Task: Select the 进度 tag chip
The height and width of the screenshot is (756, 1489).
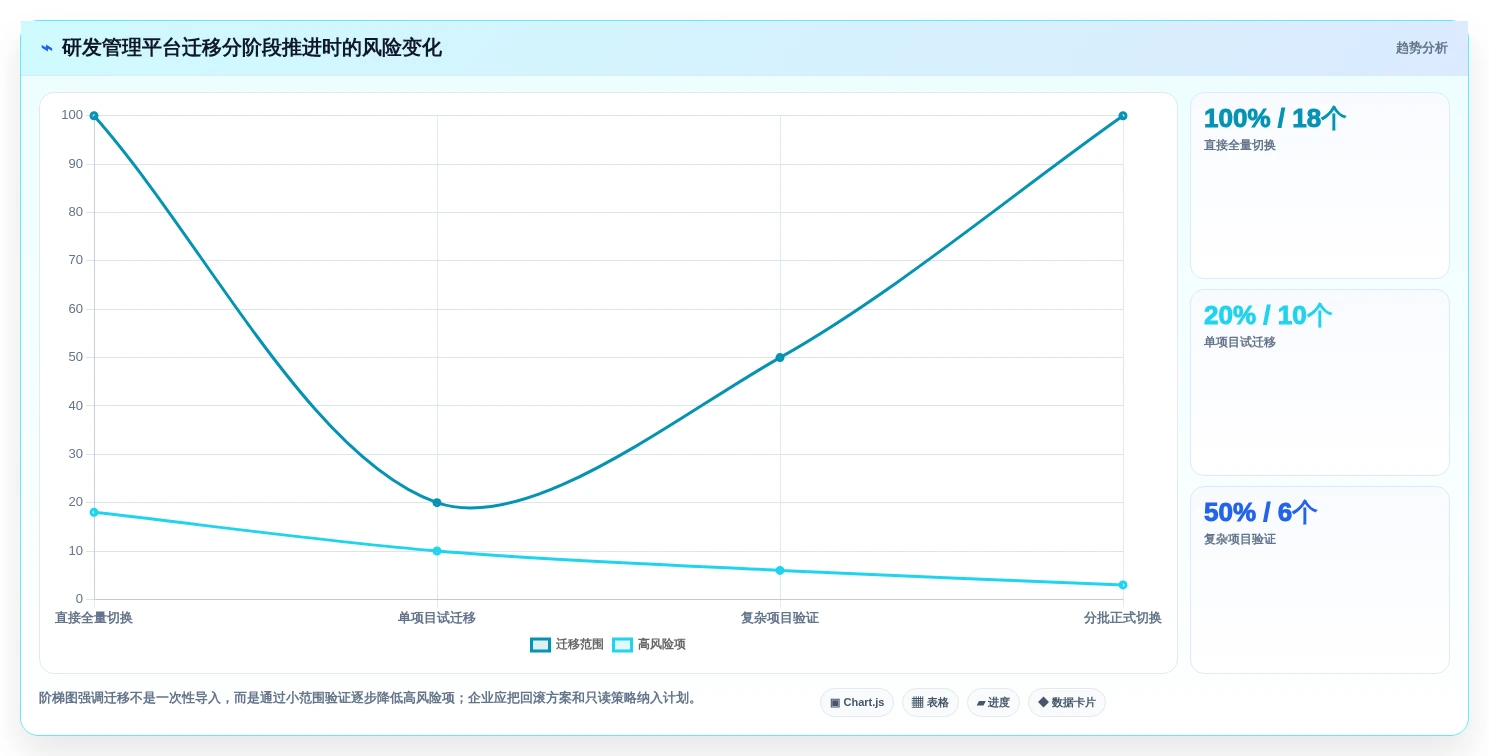Action: [993, 703]
